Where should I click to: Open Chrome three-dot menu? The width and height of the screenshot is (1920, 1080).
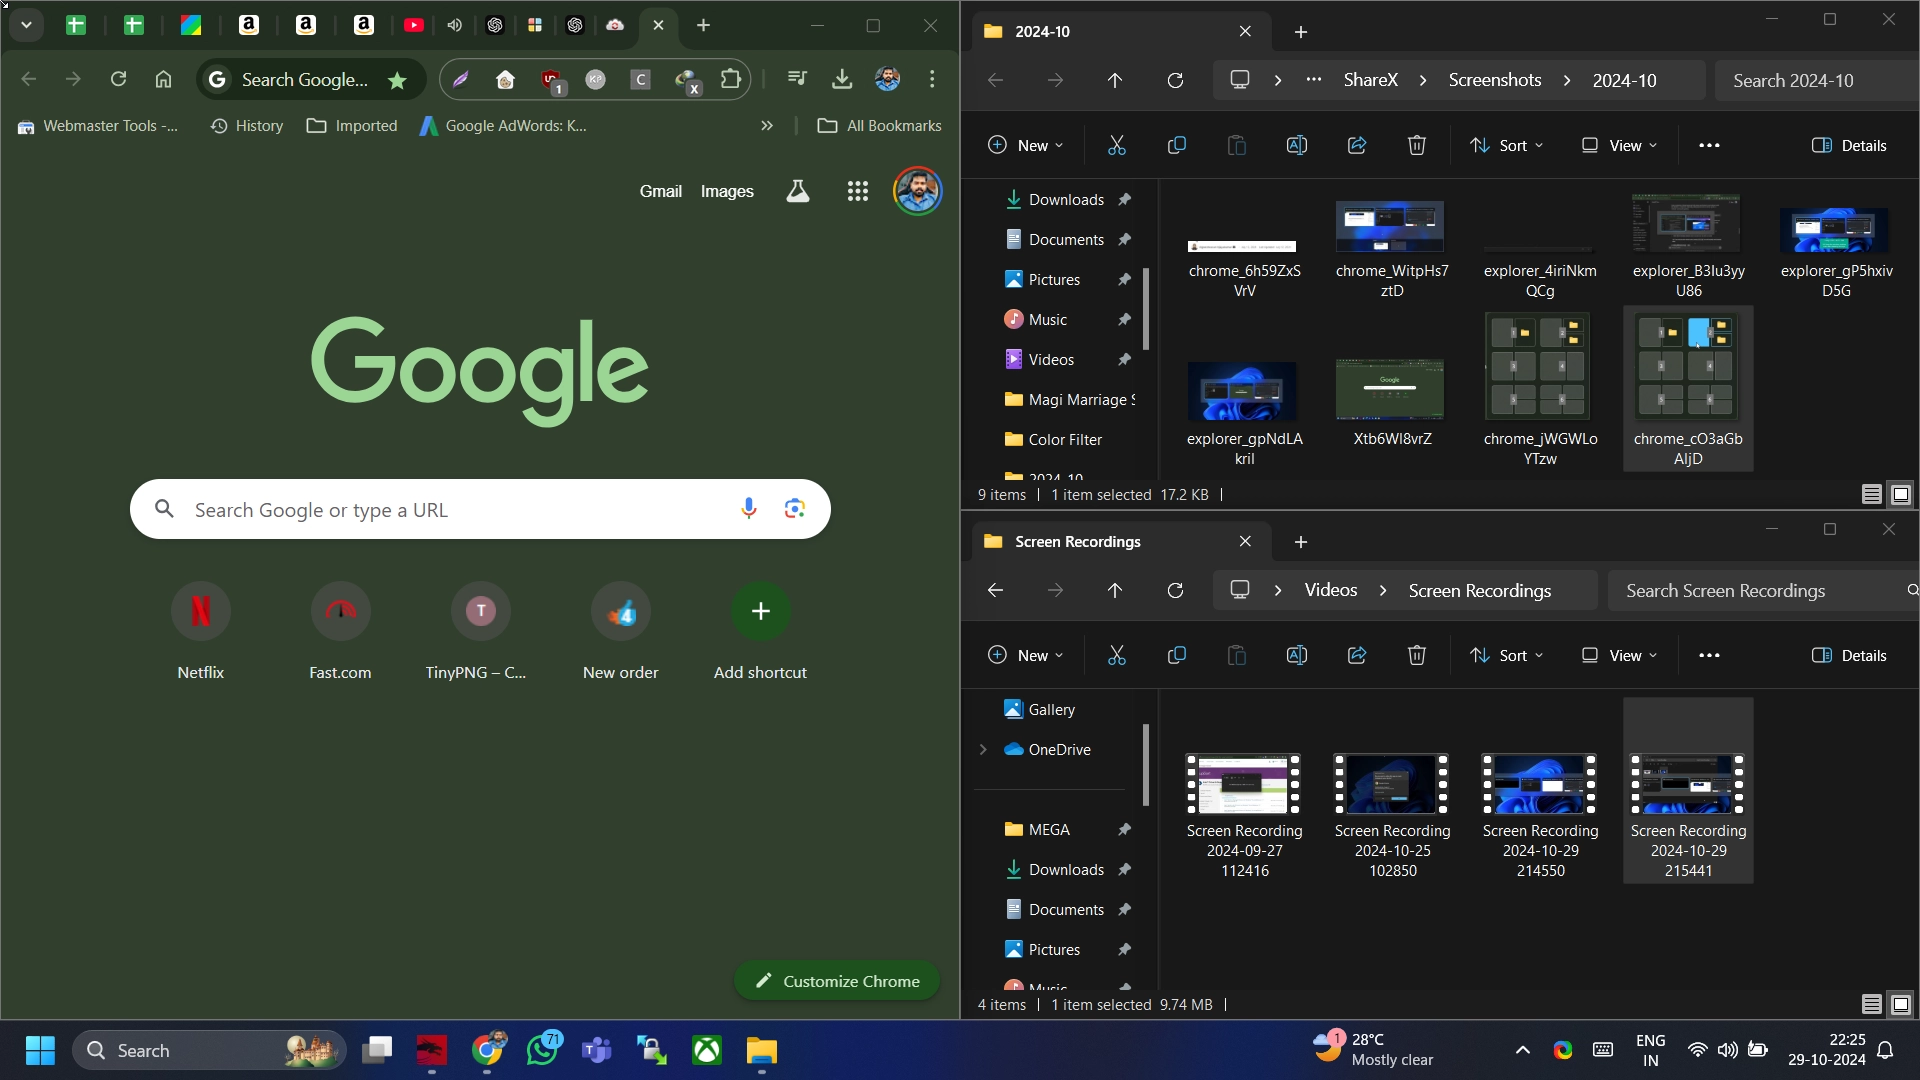coord(932,79)
